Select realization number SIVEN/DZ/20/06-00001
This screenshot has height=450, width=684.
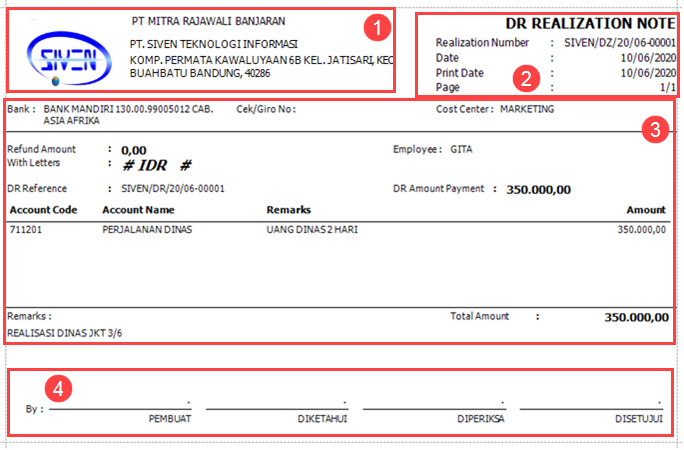tap(619, 42)
